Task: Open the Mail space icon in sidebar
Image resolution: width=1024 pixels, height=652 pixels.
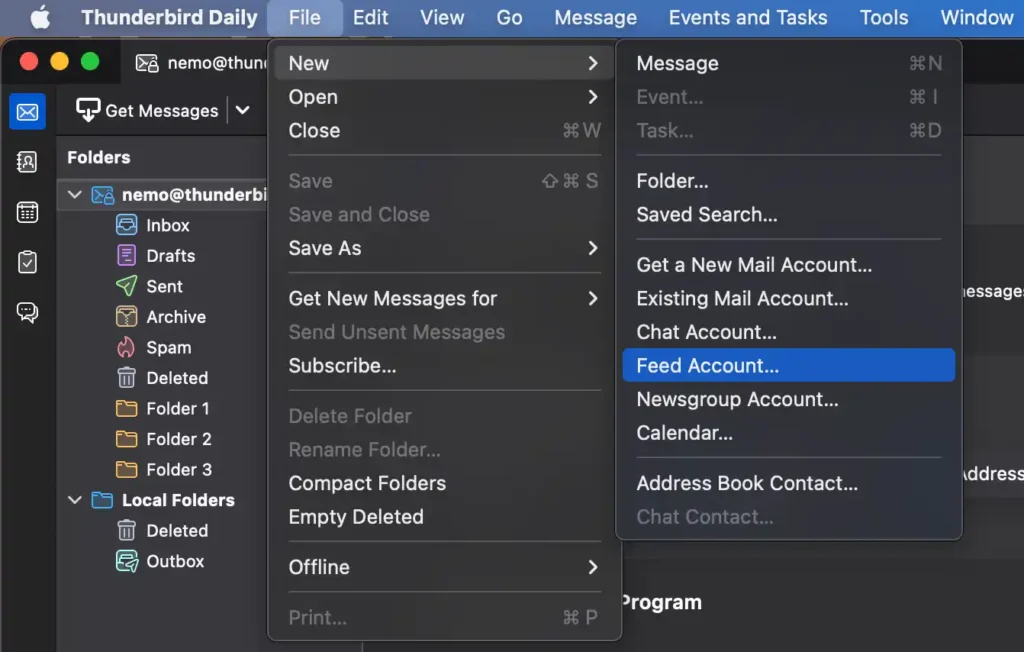Action: point(27,112)
